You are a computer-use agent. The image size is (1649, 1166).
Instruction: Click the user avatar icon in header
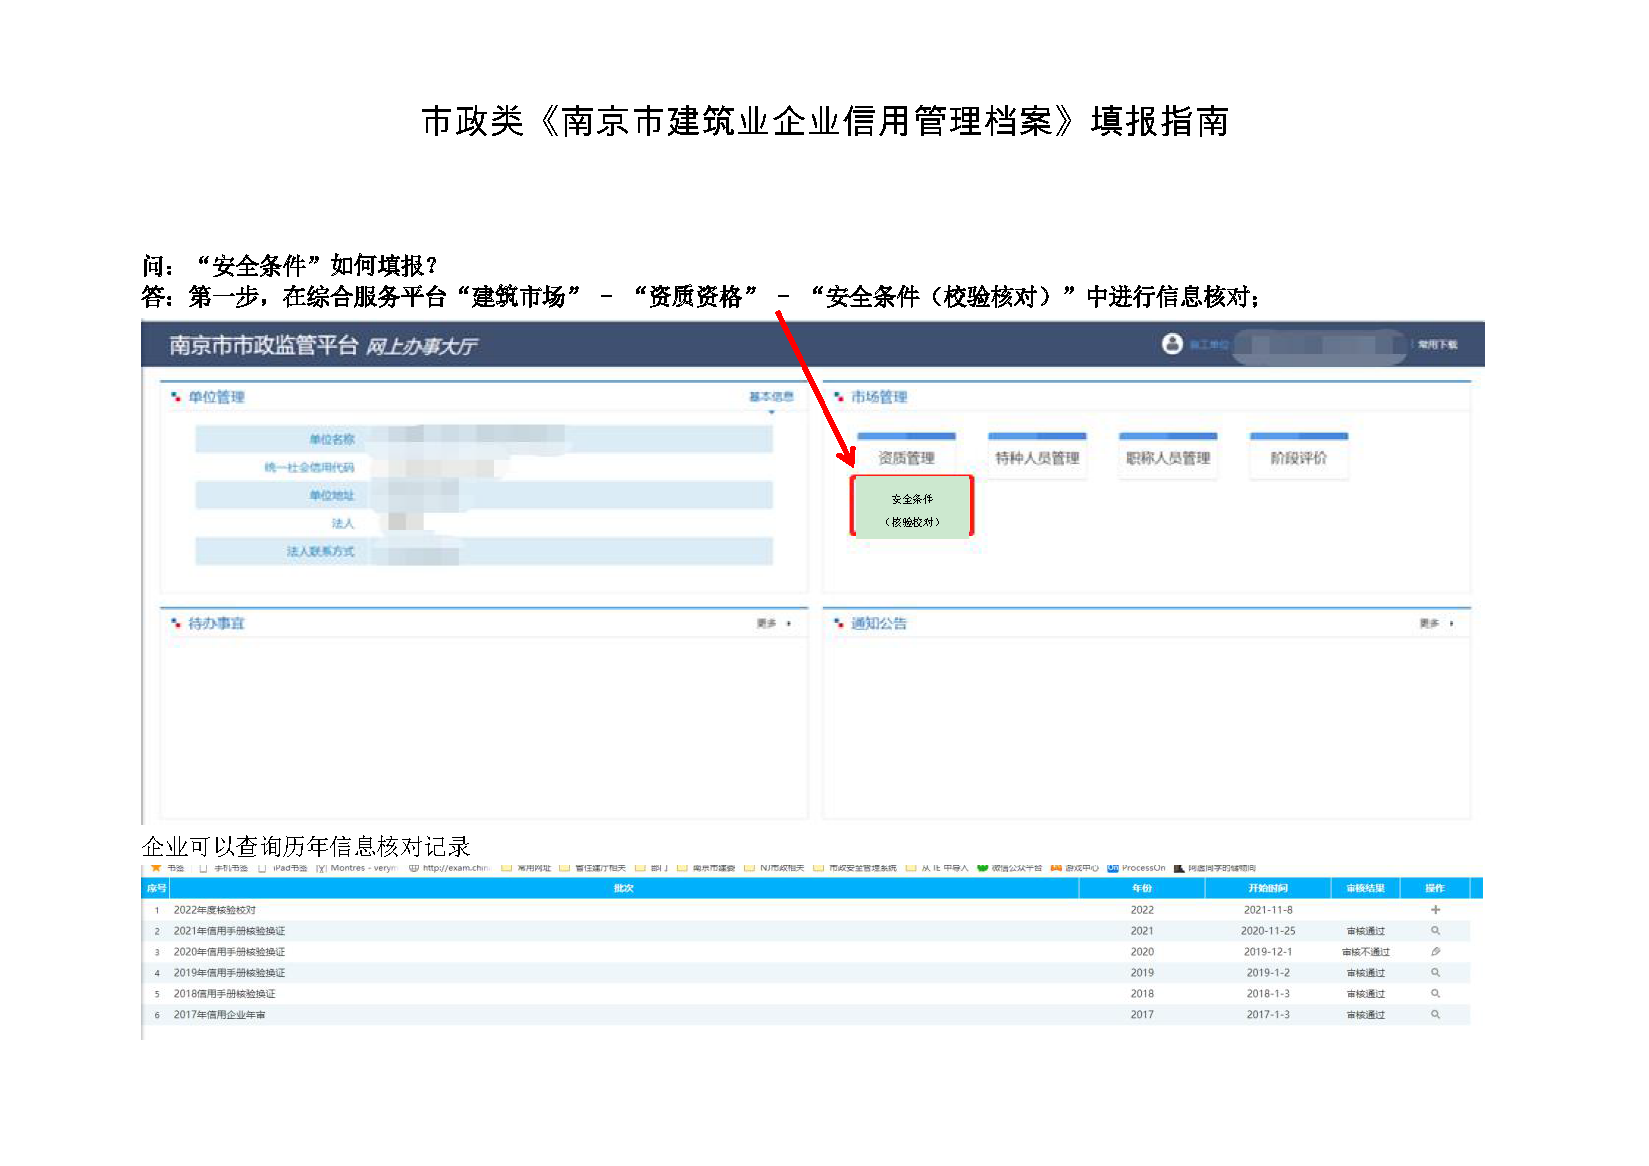1172,344
